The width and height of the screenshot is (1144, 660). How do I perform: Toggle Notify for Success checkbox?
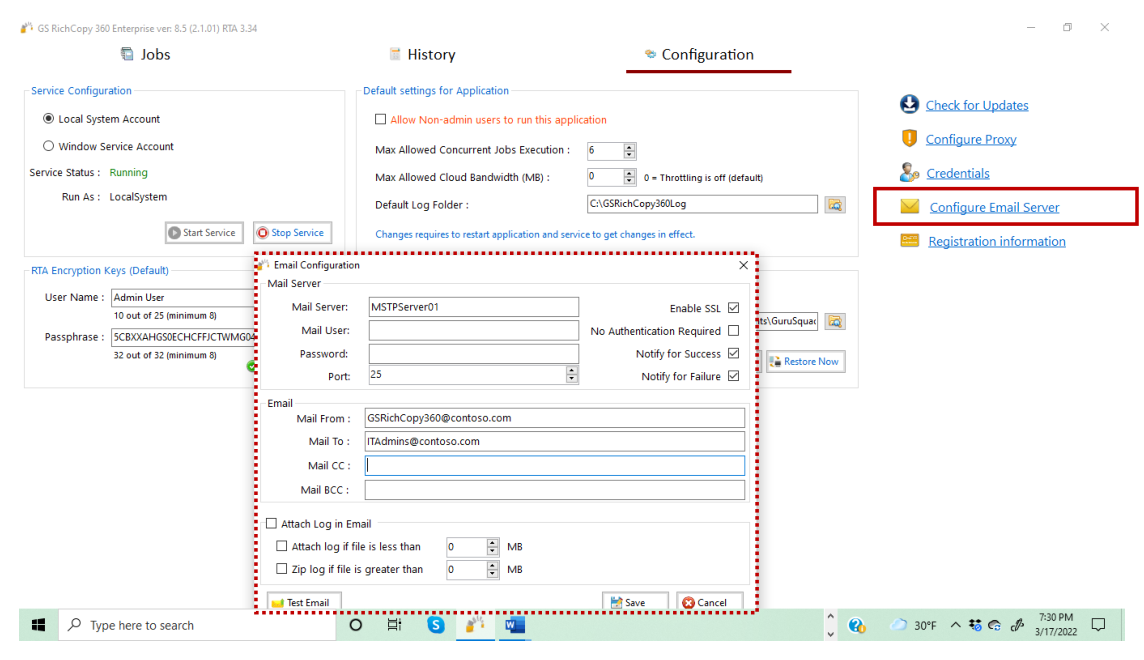pos(733,353)
